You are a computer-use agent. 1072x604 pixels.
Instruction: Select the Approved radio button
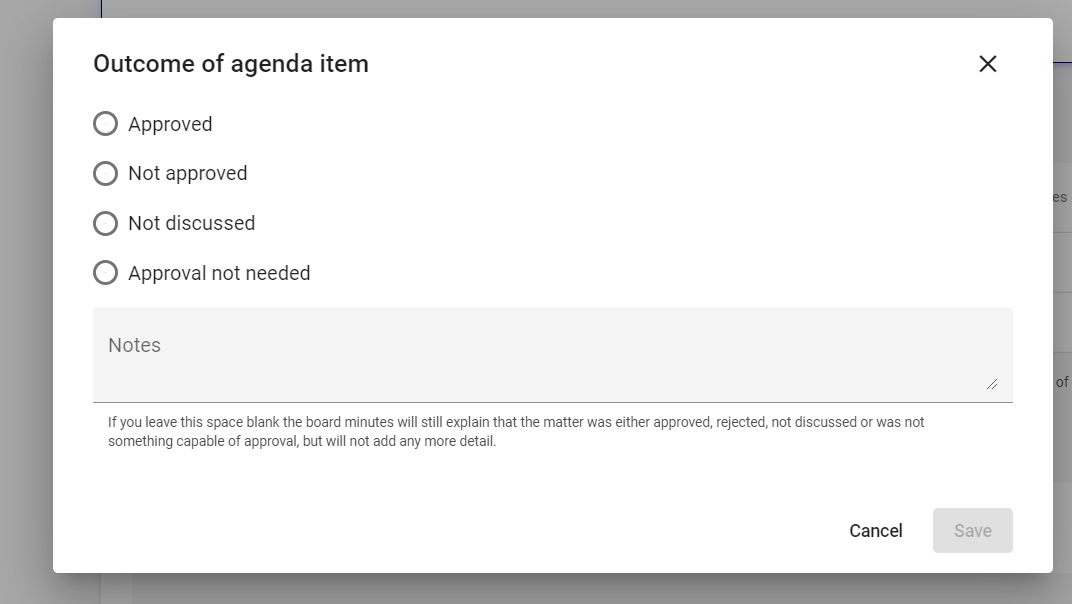click(x=105, y=124)
